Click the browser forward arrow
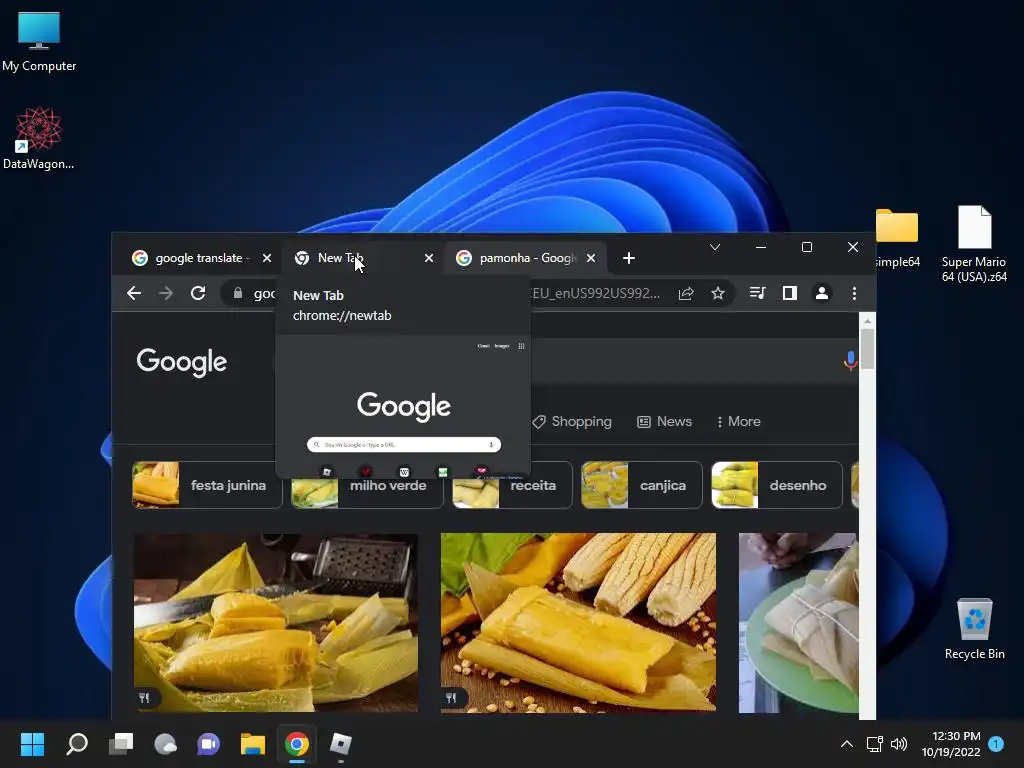Image resolution: width=1024 pixels, height=768 pixels. click(166, 293)
